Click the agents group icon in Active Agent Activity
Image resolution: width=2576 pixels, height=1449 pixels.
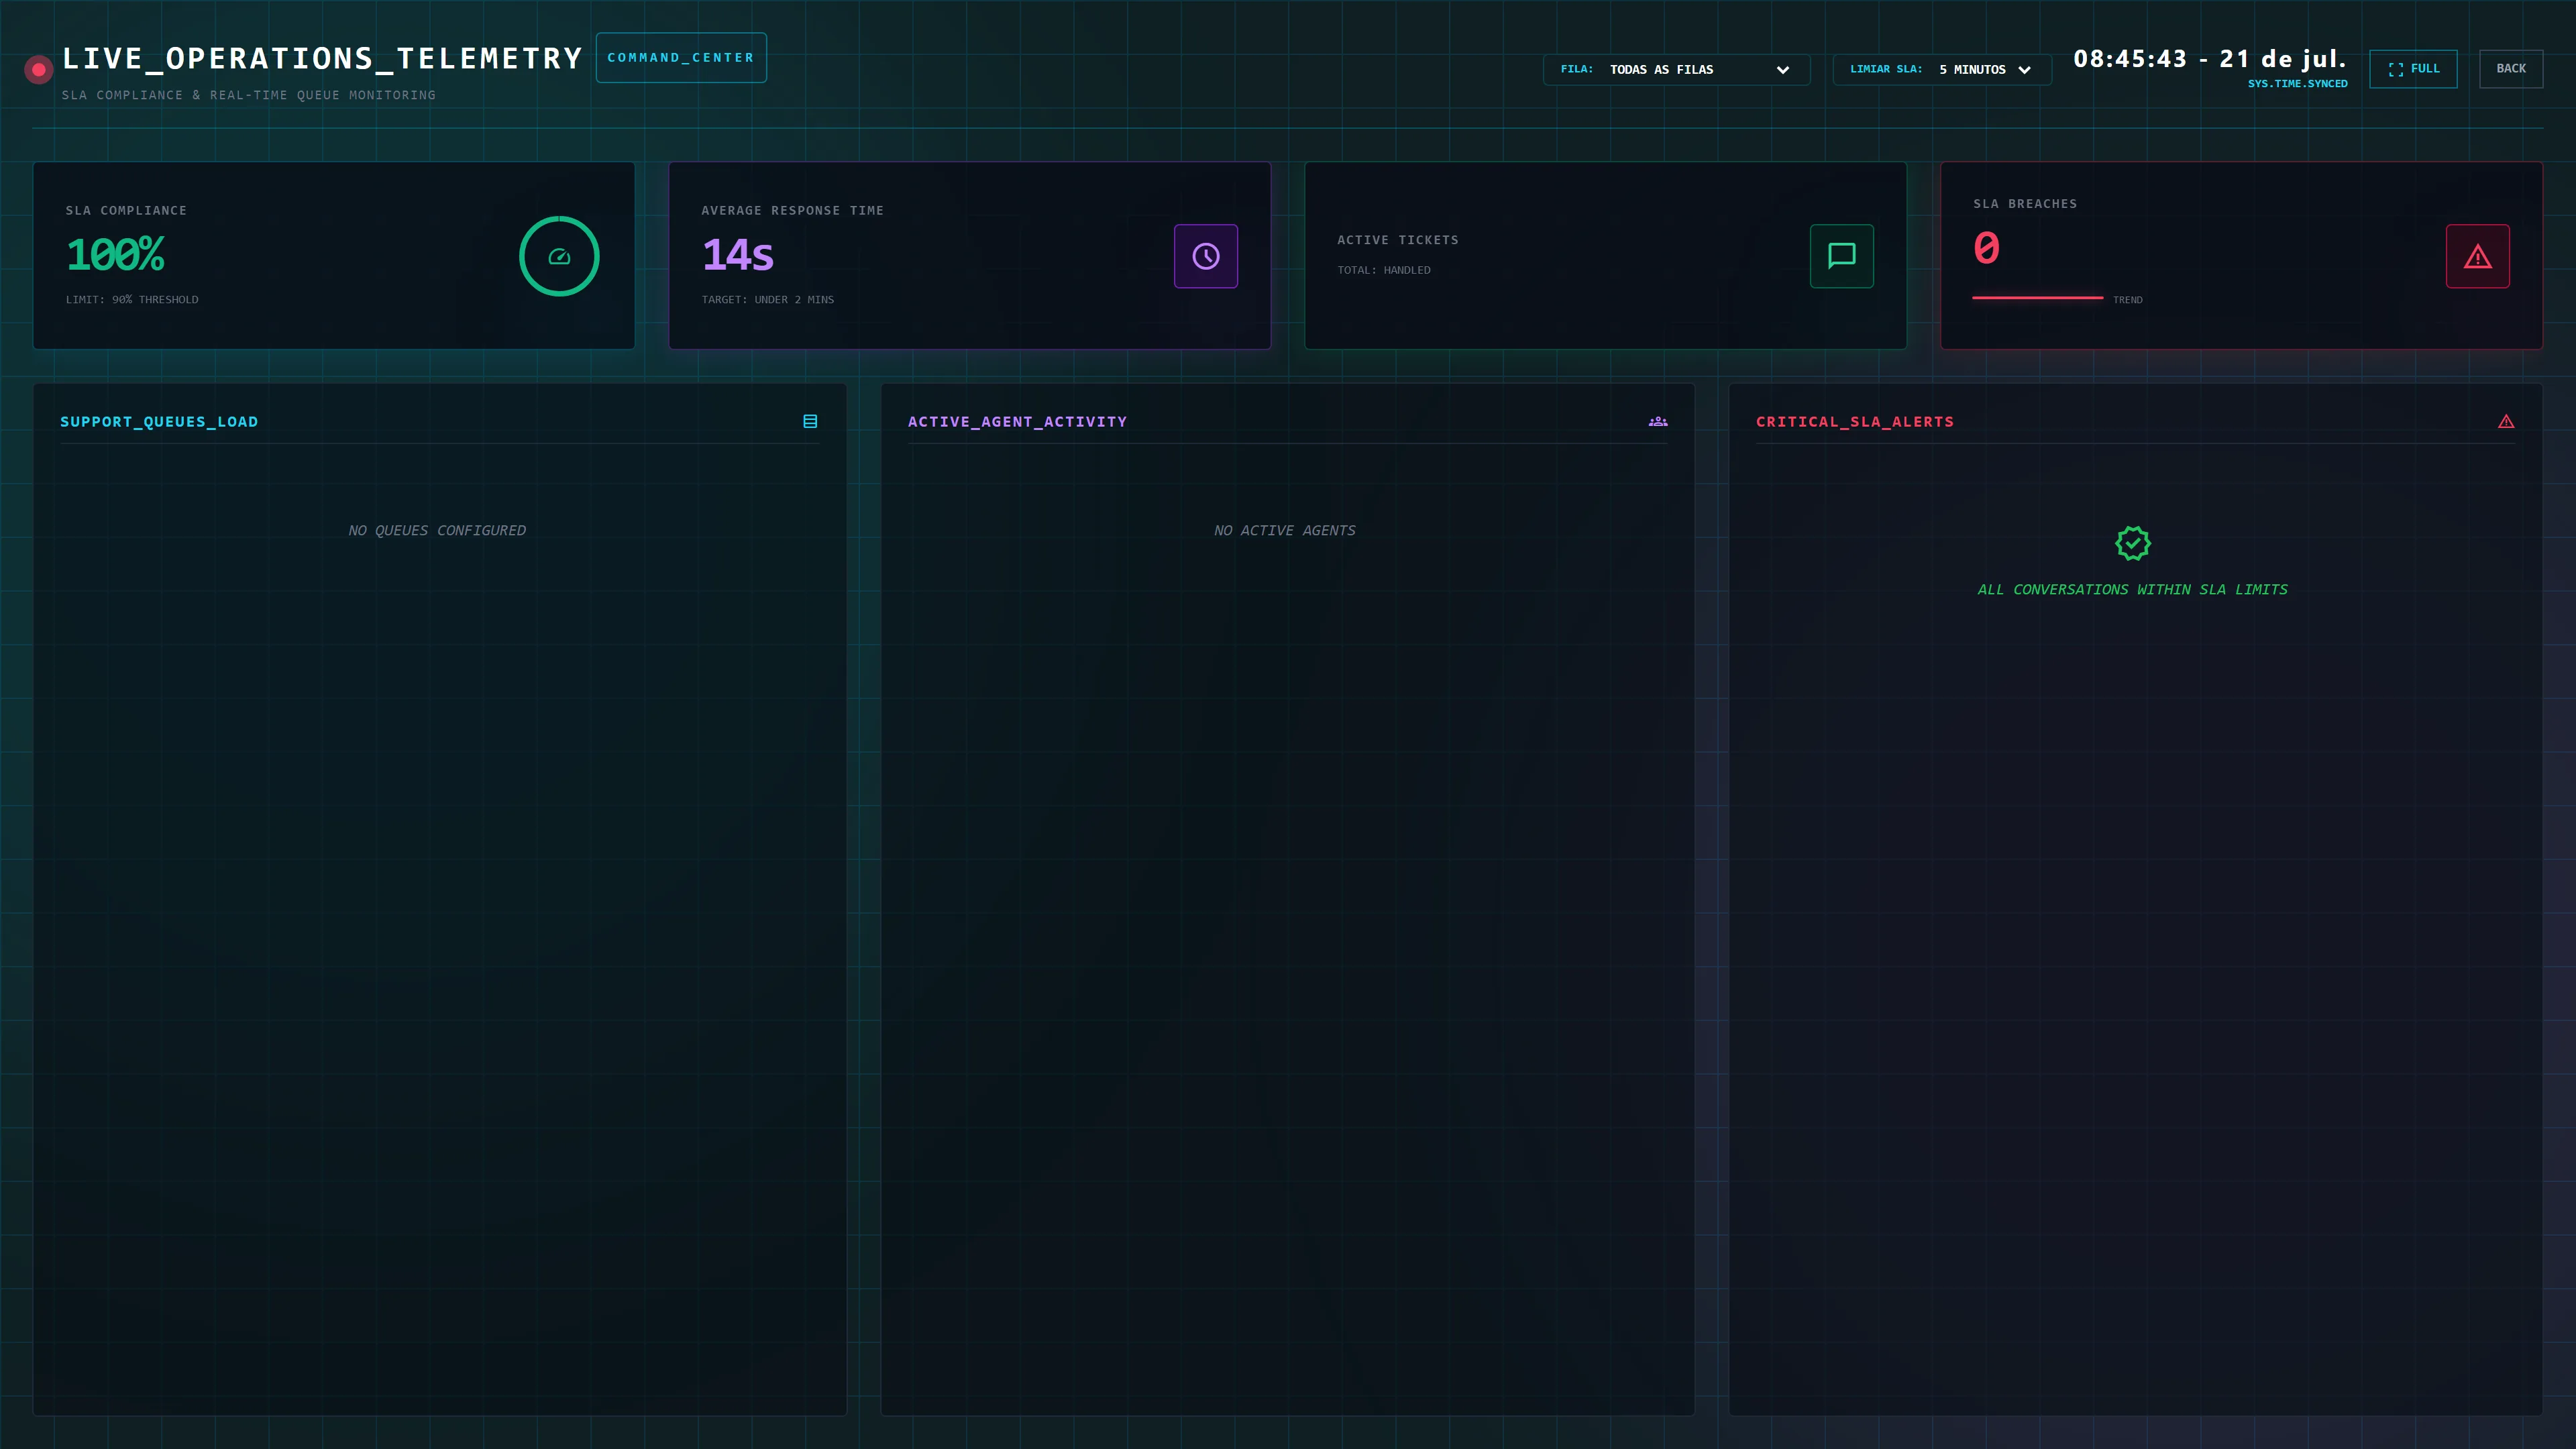point(1658,421)
